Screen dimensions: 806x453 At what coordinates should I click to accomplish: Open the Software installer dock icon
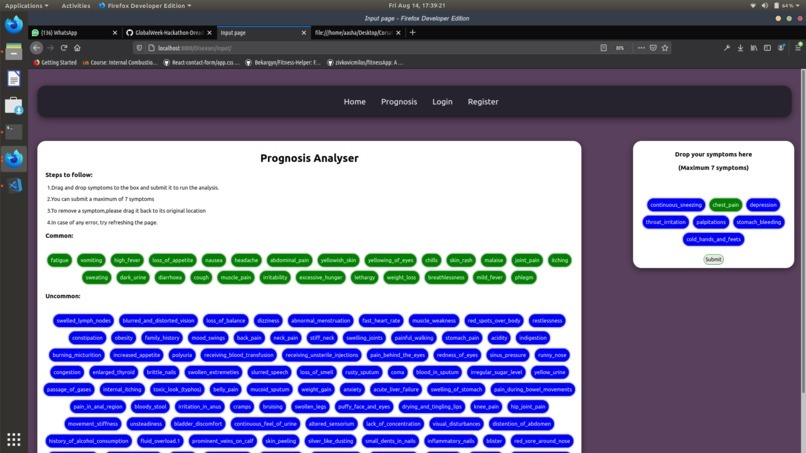pos(14,105)
